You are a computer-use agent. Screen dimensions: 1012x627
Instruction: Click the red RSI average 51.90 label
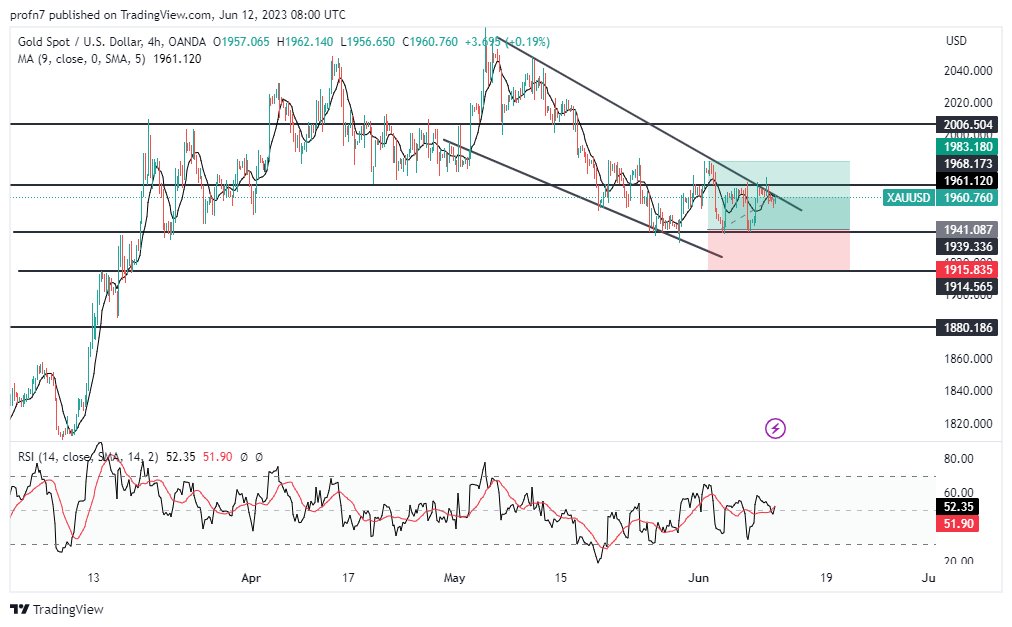pyautogui.click(x=958, y=524)
